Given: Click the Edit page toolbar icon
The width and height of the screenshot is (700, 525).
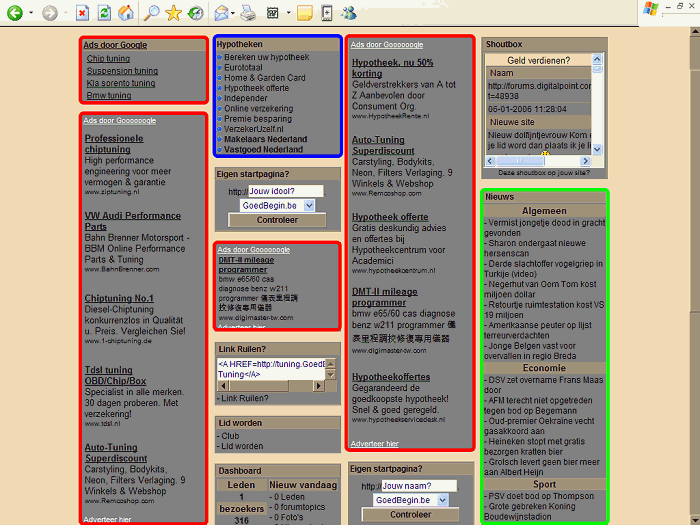Looking at the screenshot, I should 272,13.
